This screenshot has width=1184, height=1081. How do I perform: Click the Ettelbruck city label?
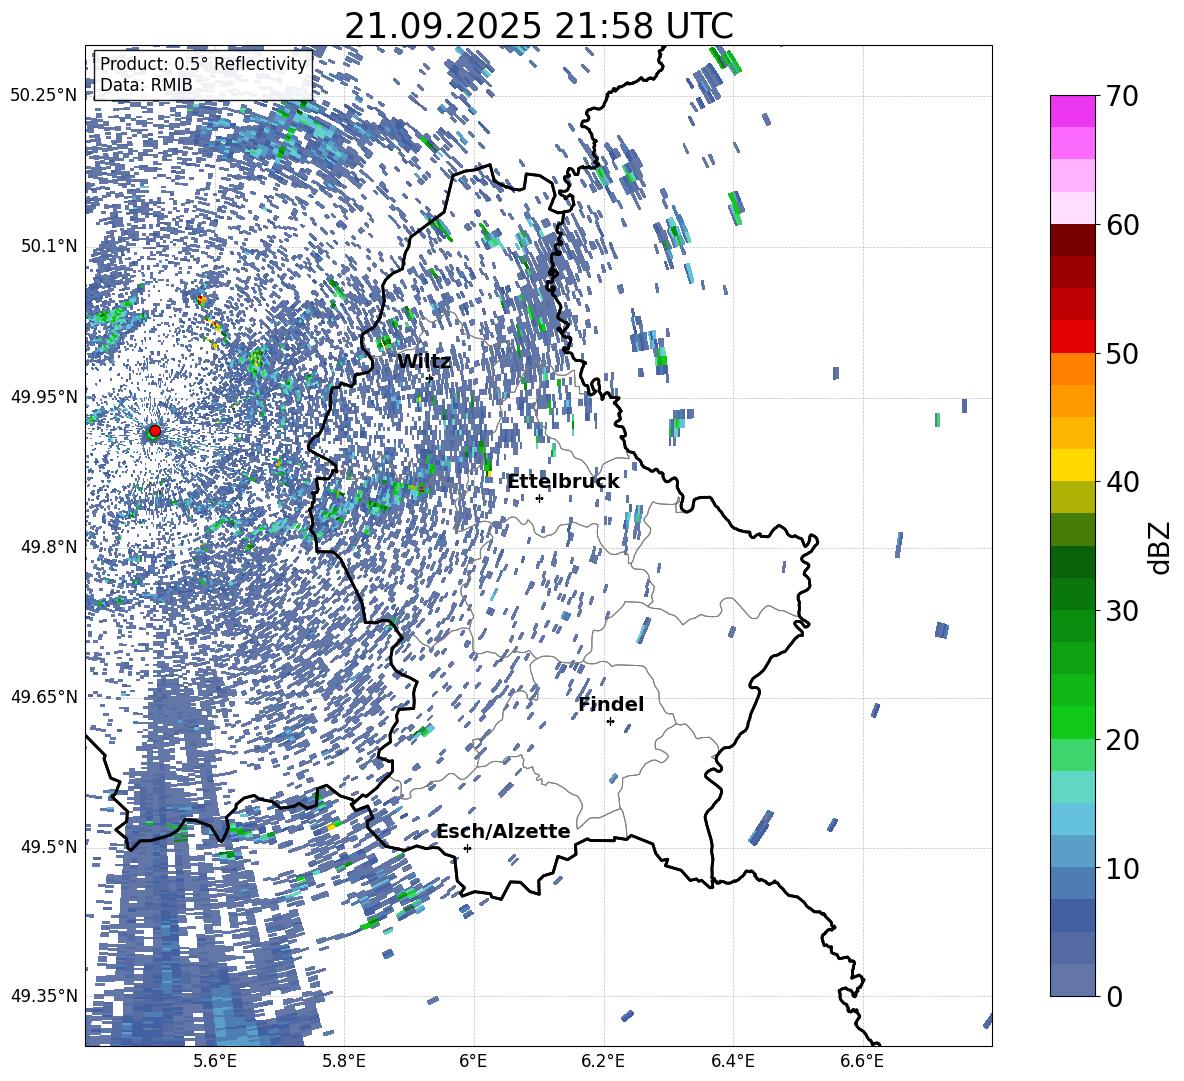[563, 481]
